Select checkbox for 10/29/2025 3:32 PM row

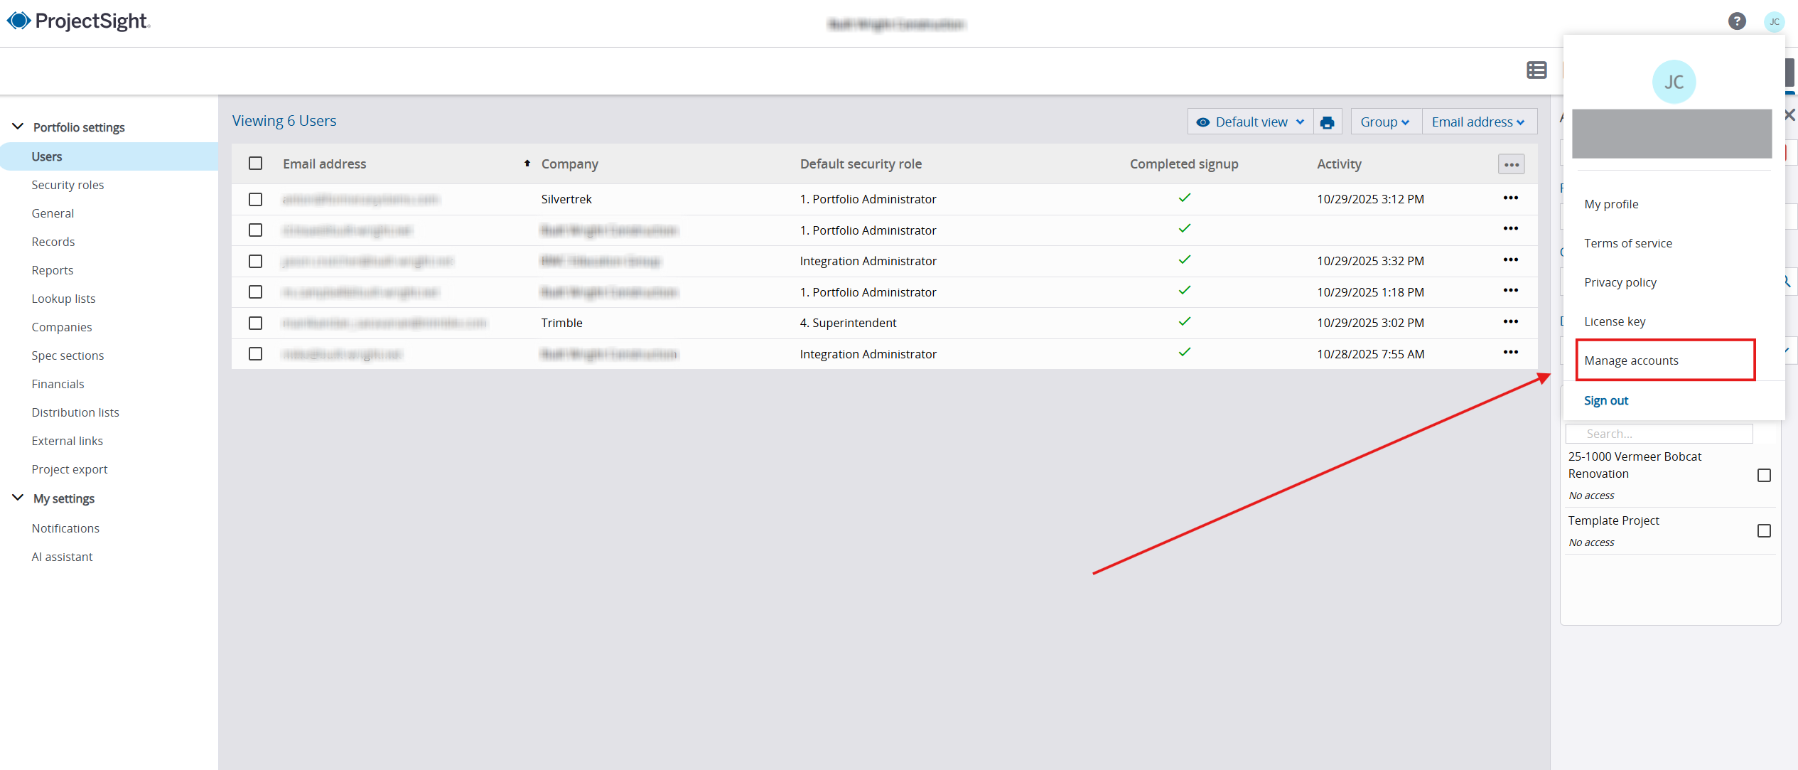tap(256, 261)
